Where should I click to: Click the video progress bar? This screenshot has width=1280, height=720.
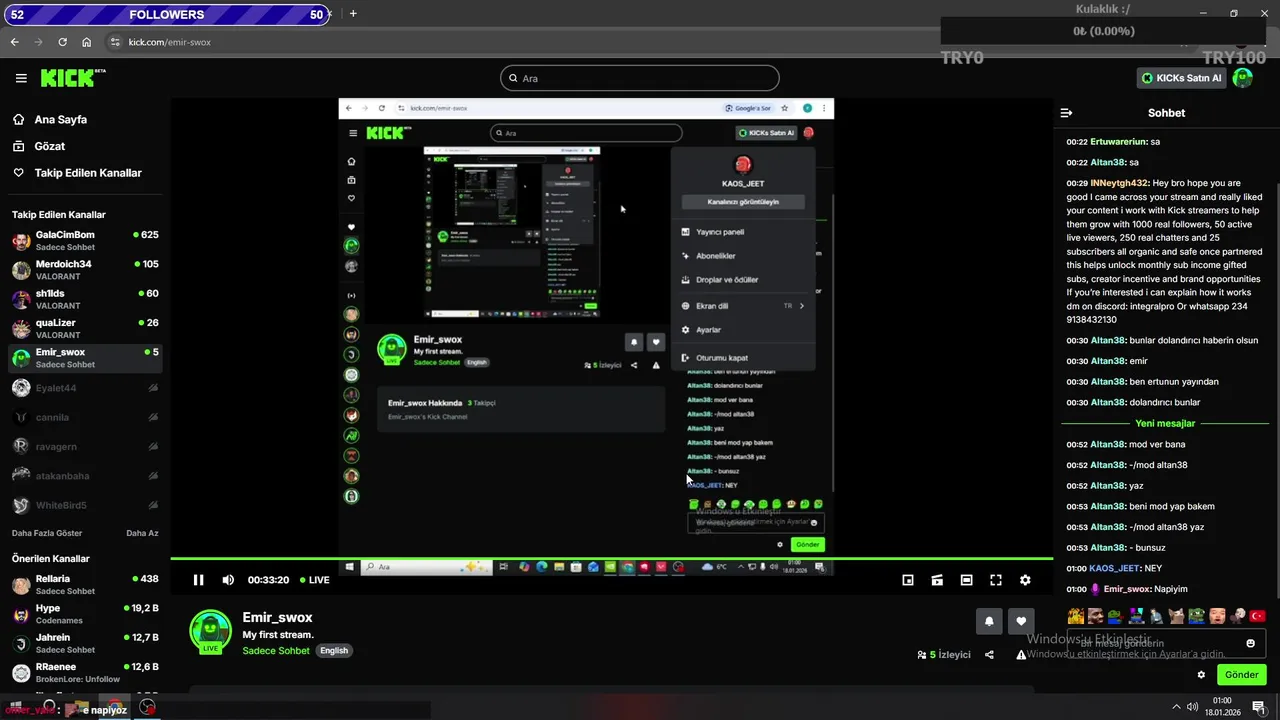tap(612, 559)
